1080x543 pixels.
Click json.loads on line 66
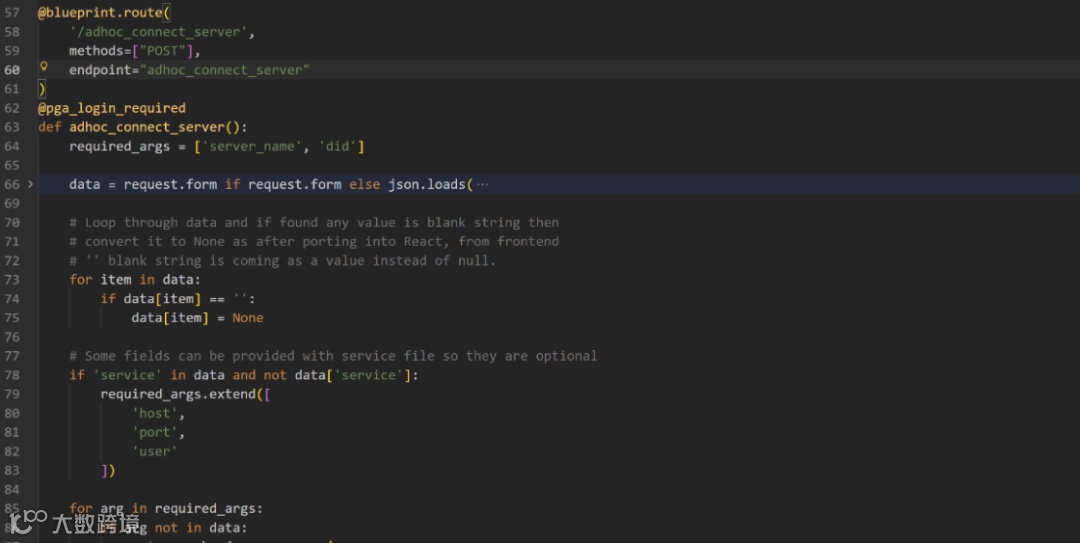(427, 184)
